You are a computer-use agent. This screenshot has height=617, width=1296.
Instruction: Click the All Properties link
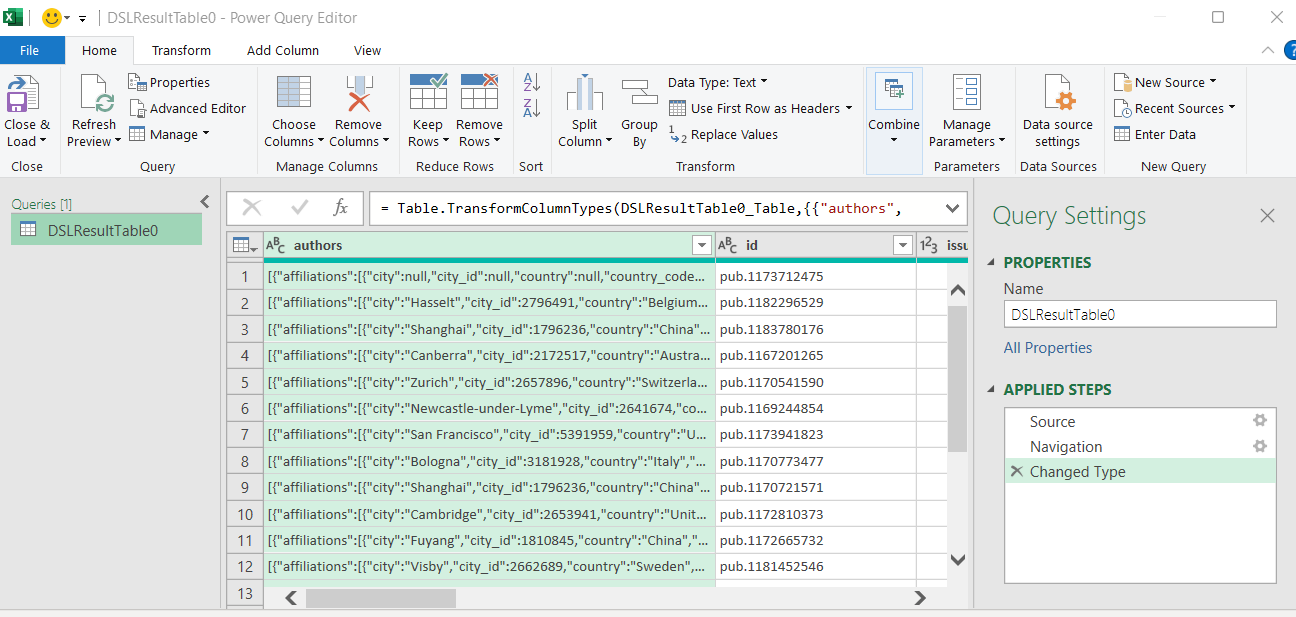1048,348
